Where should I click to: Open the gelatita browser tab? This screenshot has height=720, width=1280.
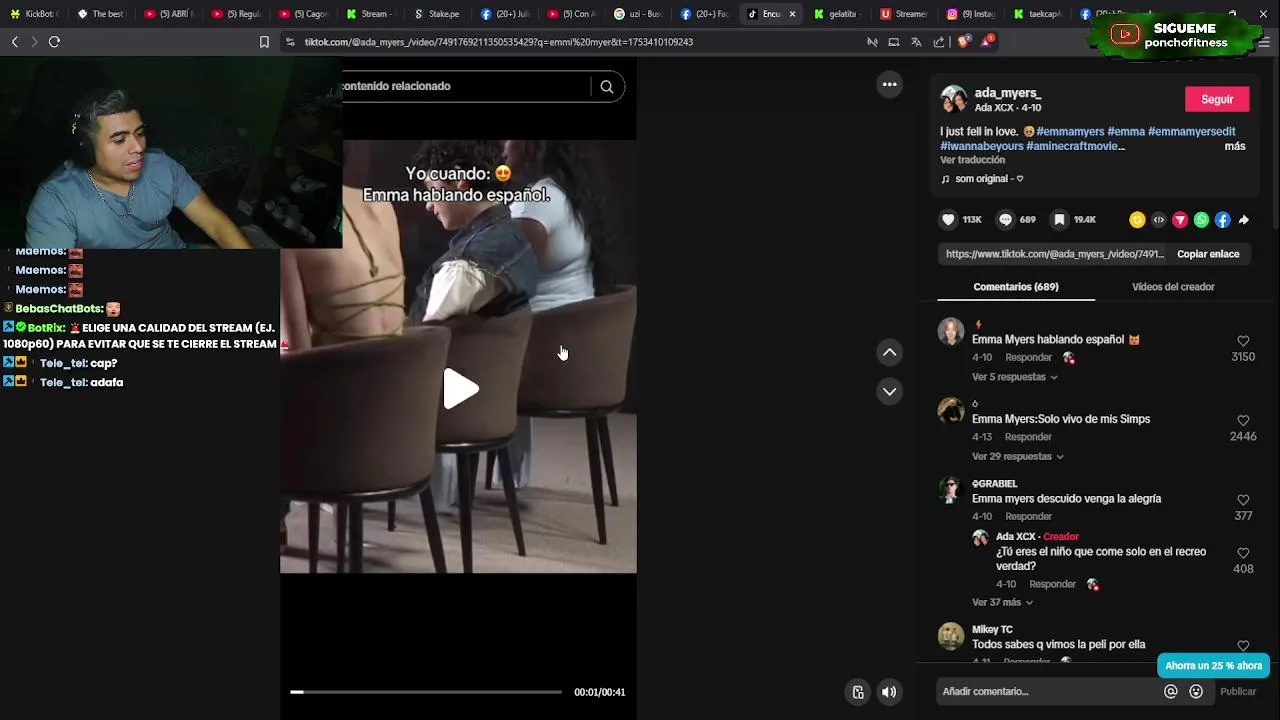(x=838, y=14)
